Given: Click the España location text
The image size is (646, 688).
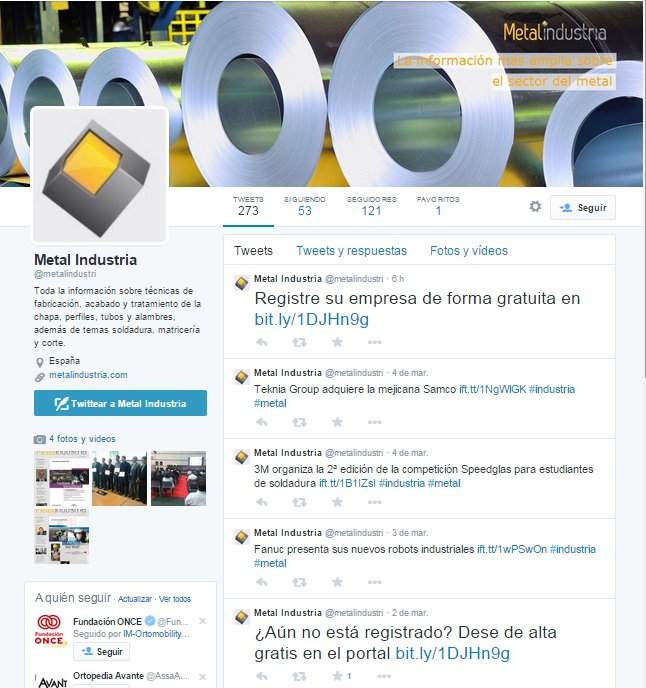Looking at the screenshot, I should (x=64, y=361).
